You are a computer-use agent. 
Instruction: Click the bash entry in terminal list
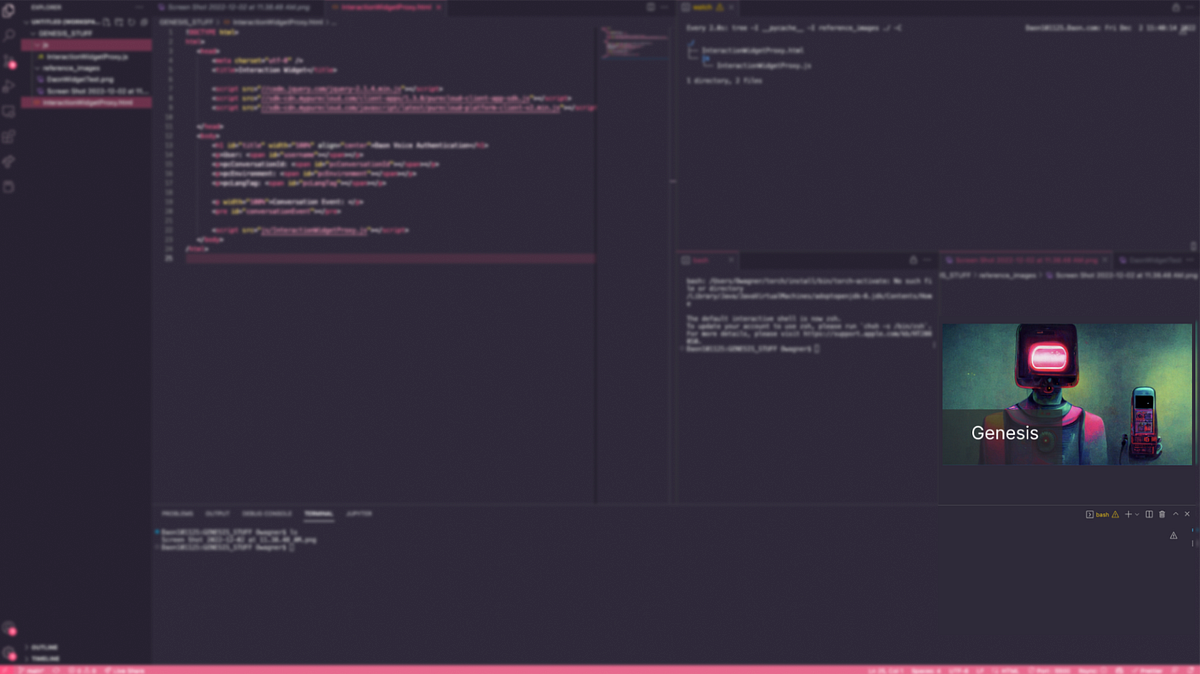[1101, 513]
